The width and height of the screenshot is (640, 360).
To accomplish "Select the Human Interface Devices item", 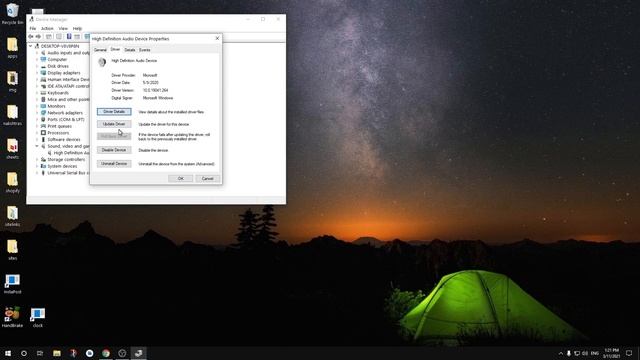I will [x=68, y=80].
